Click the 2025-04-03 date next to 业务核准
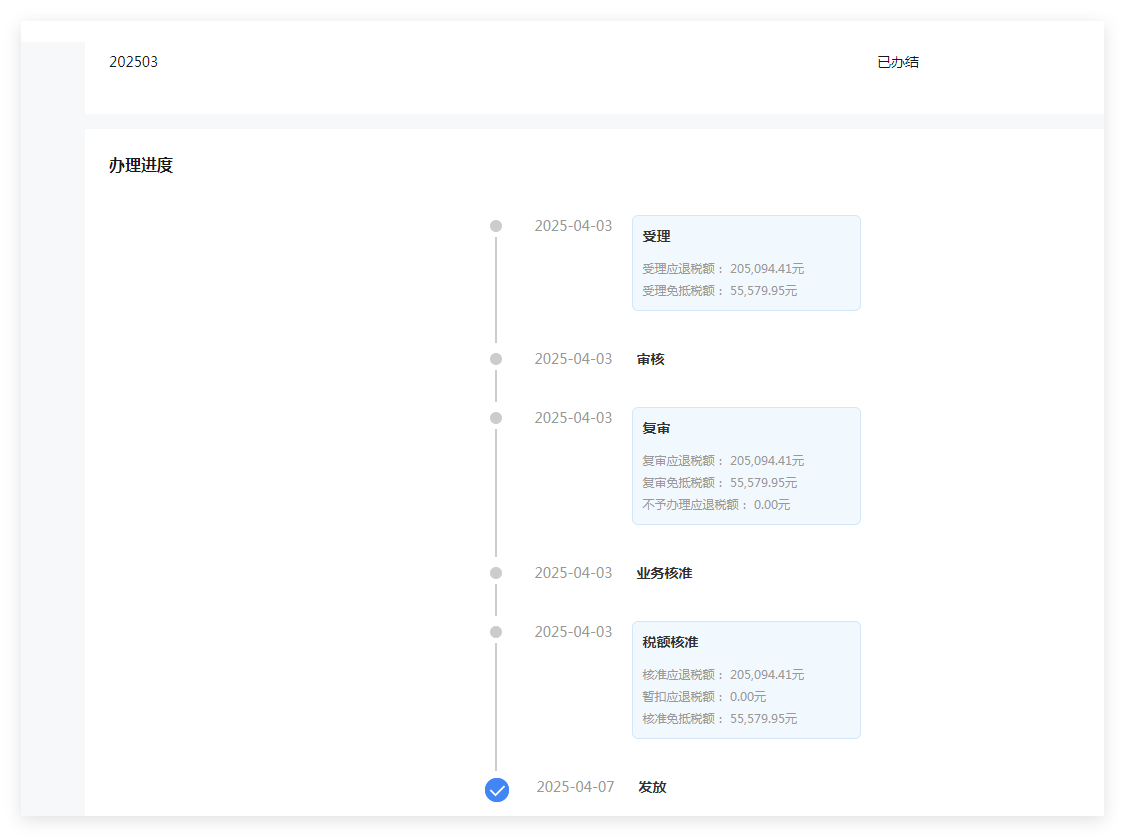Viewport: 1125px width, 837px height. tap(573, 573)
